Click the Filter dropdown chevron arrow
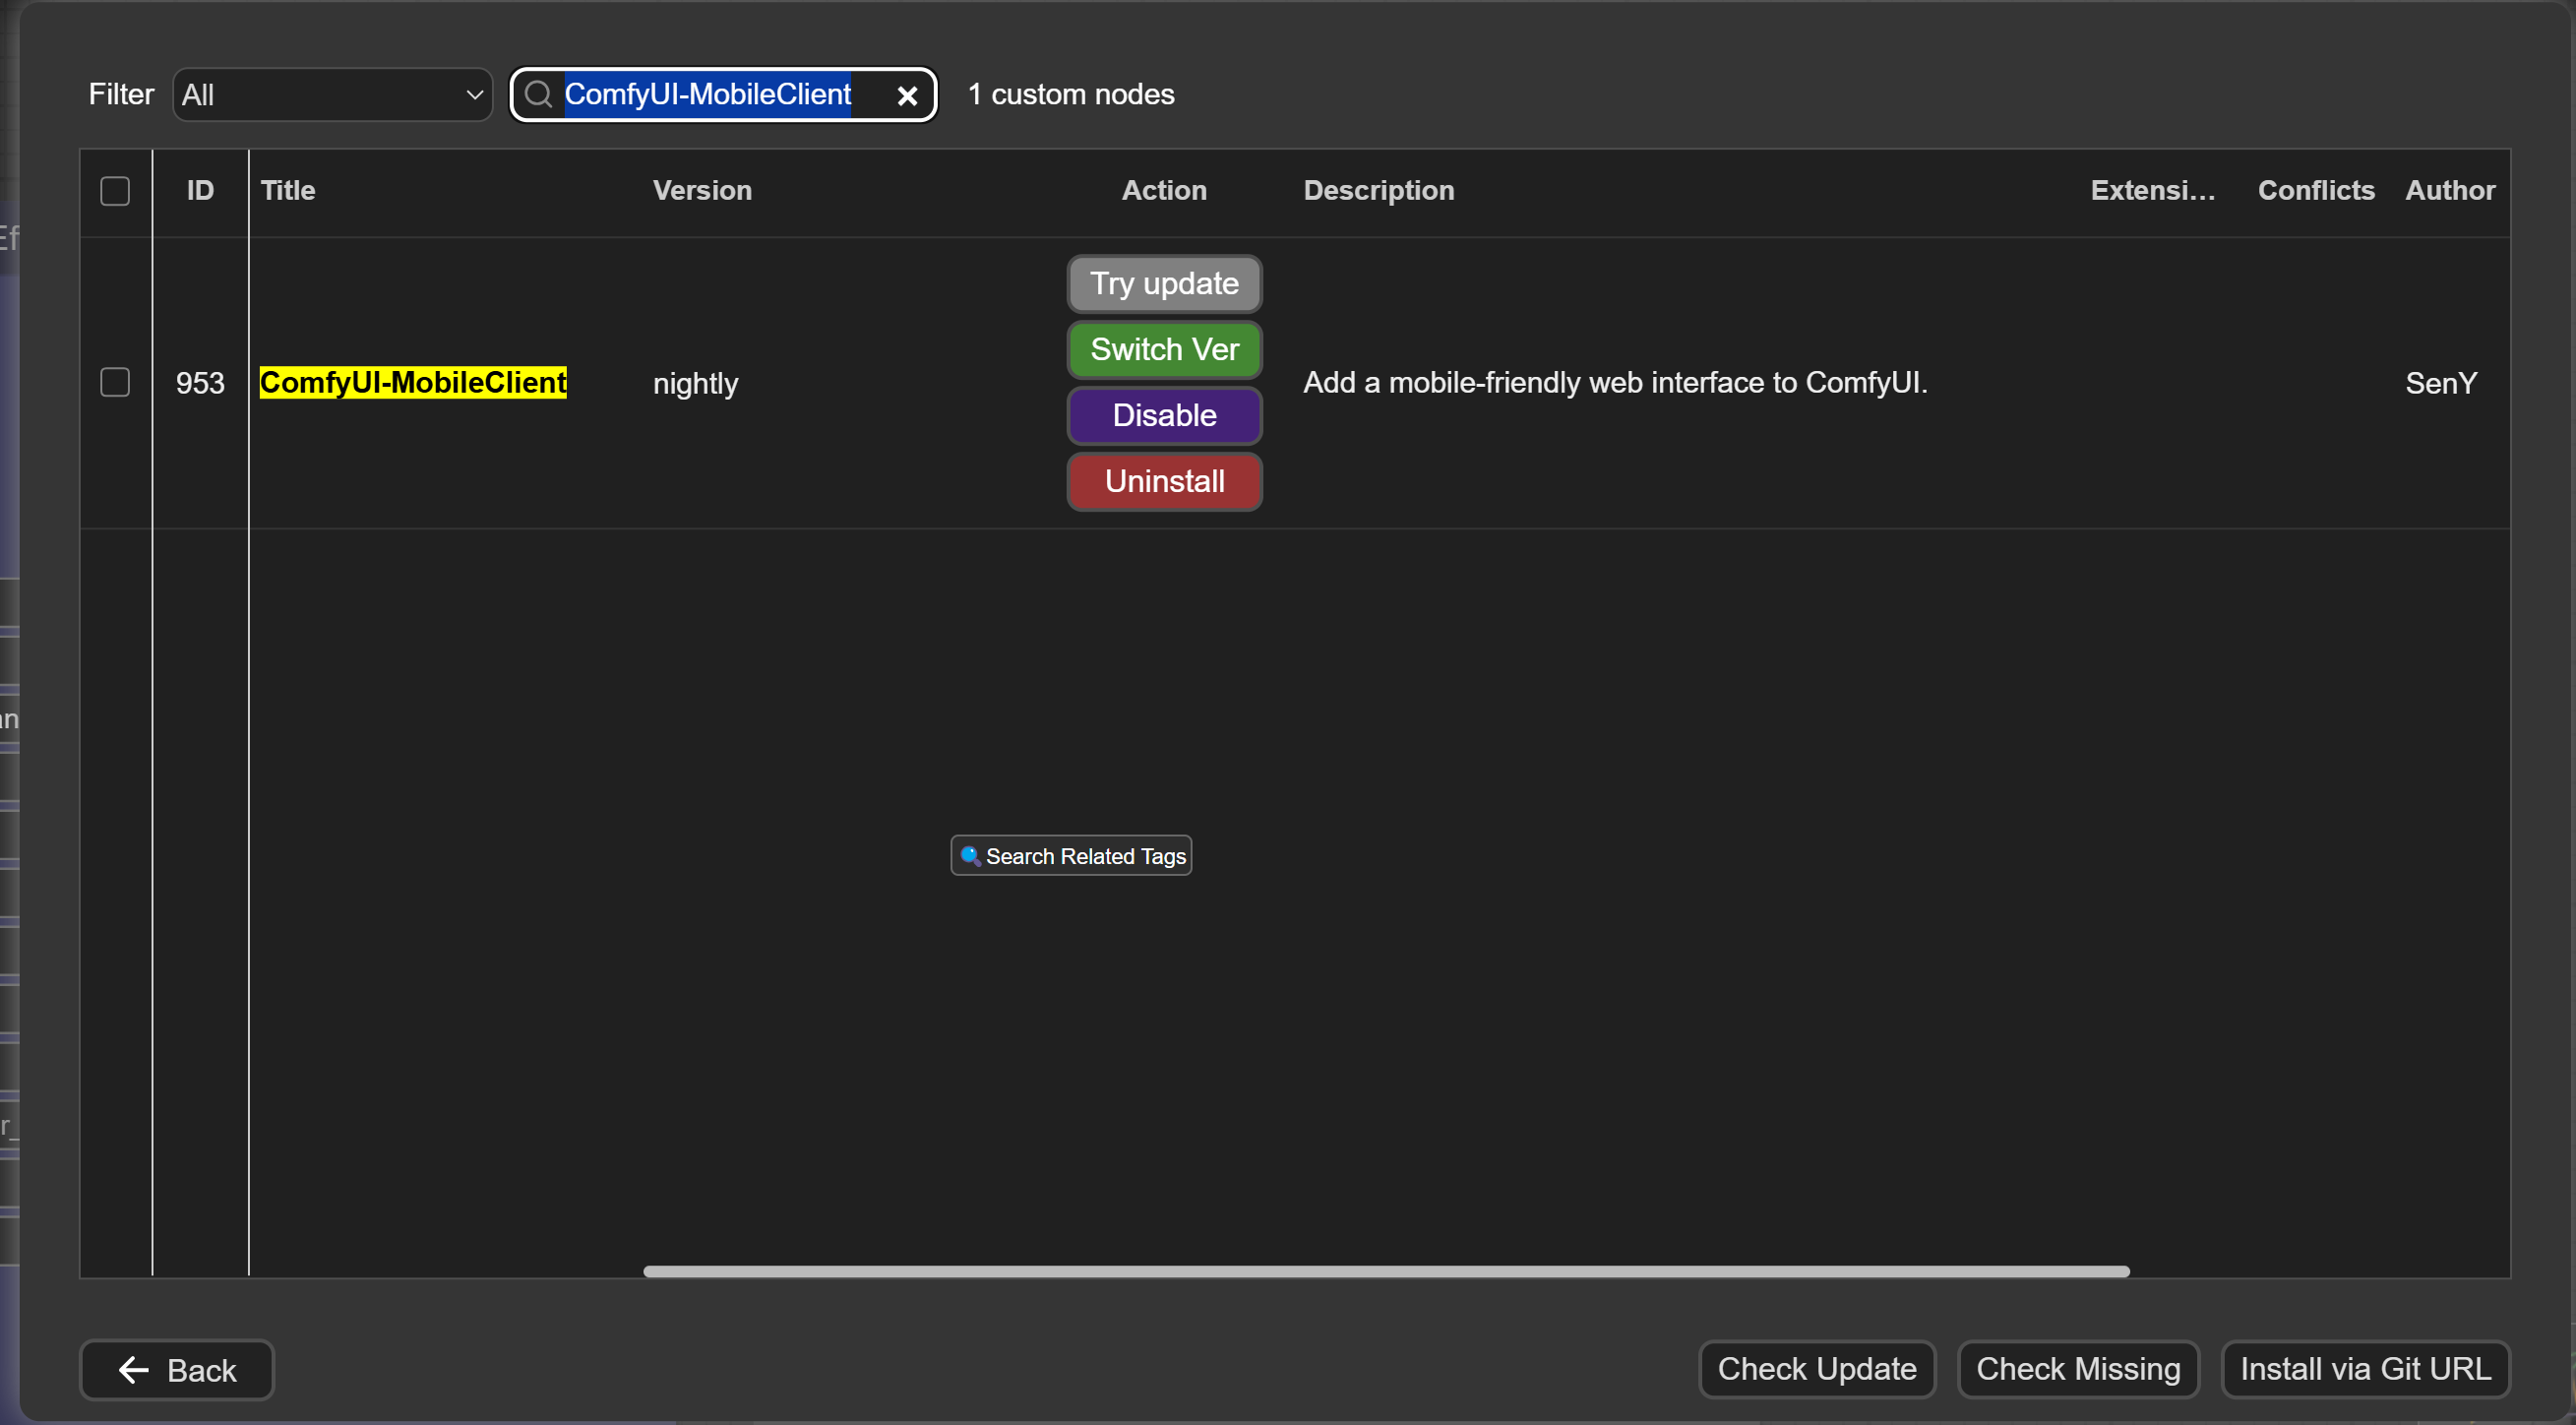 [475, 95]
